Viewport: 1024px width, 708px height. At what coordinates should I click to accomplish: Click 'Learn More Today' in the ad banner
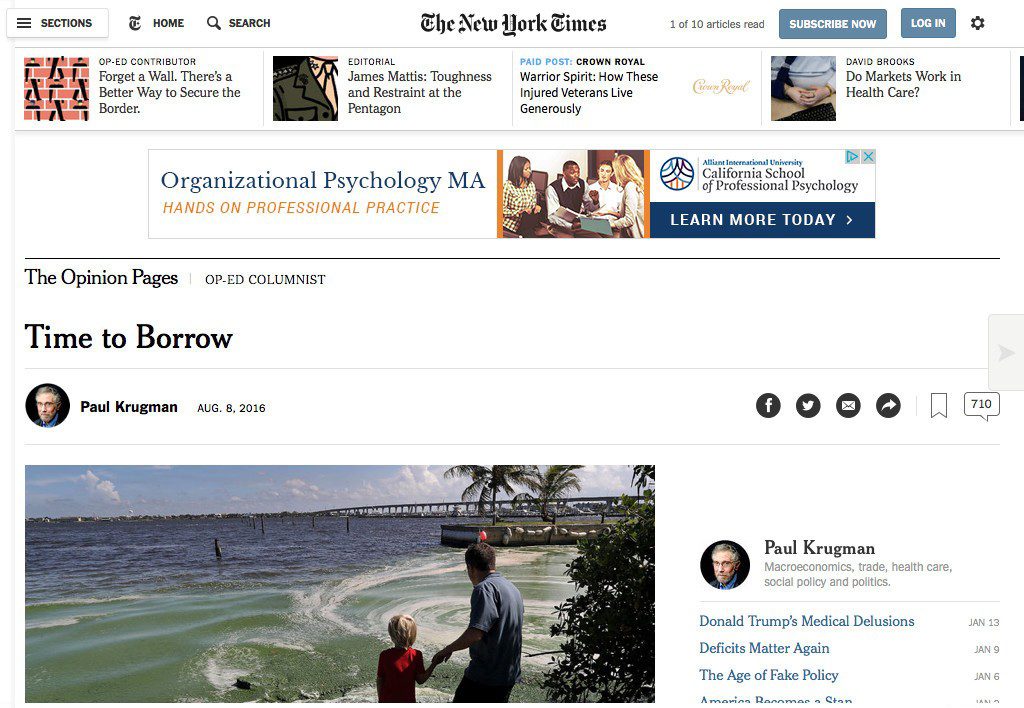pos(762,220)
